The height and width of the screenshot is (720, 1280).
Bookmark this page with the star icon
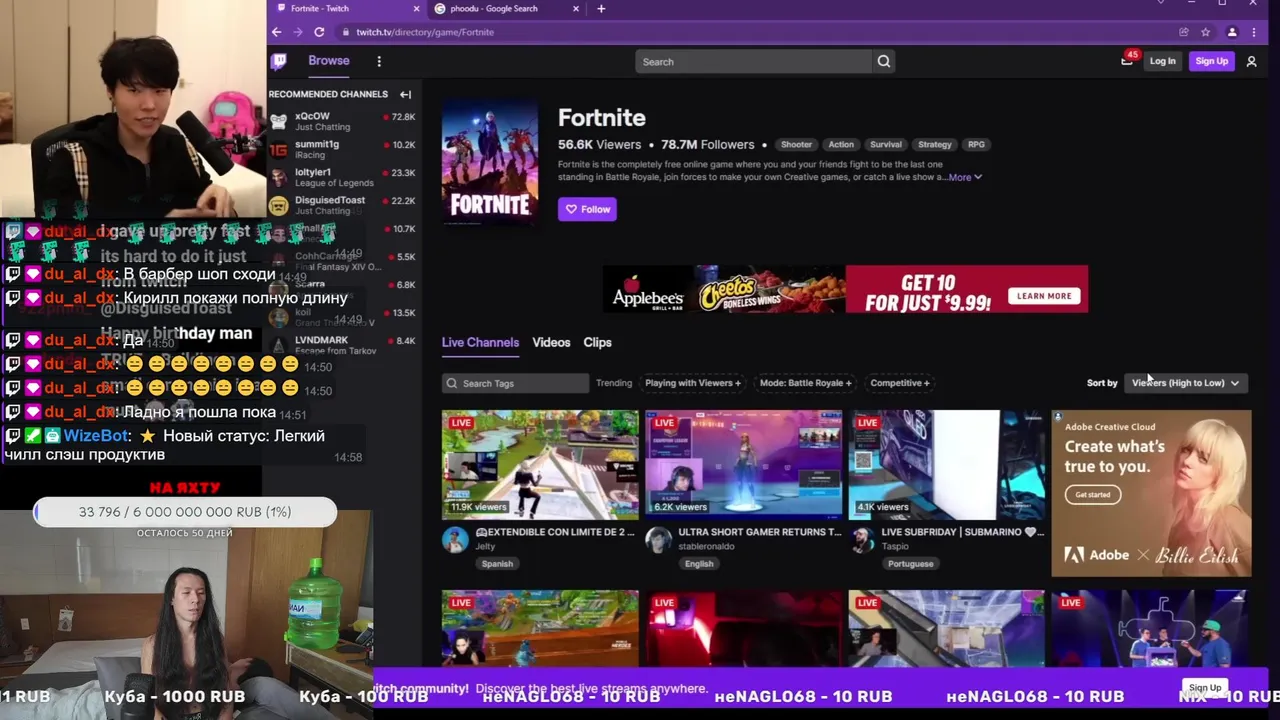[x=1206, y=32]
